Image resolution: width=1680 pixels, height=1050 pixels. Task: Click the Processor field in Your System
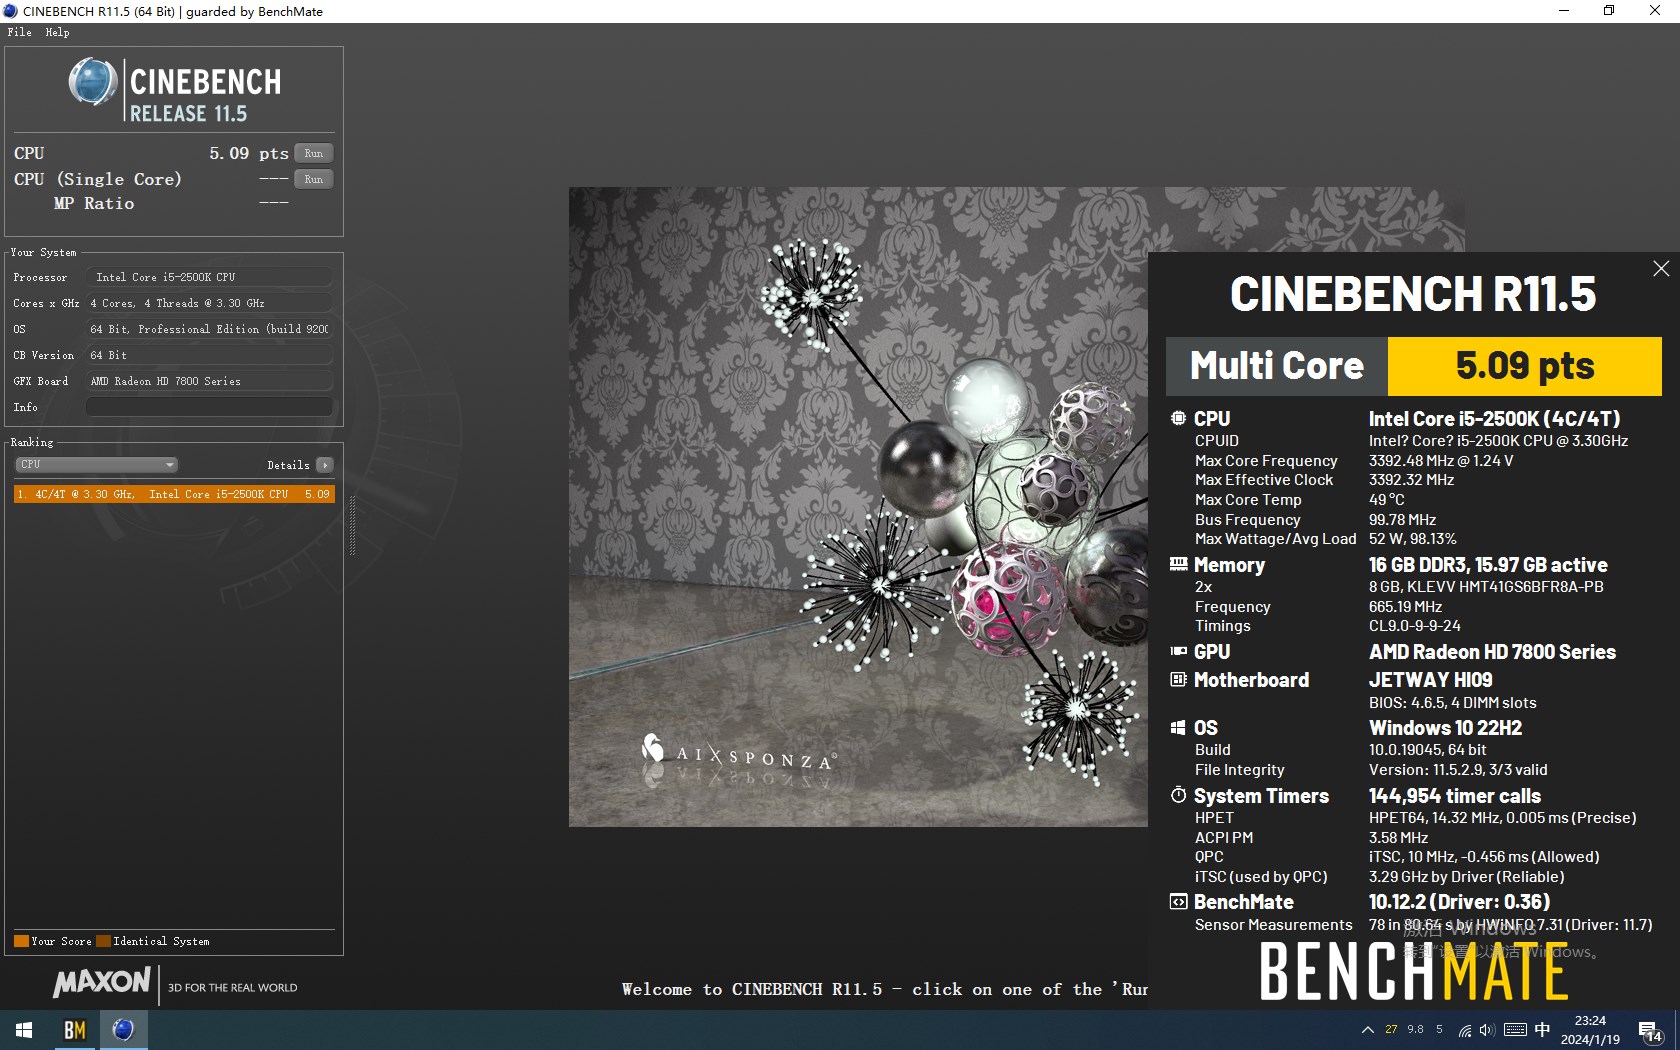click(209, 277)
